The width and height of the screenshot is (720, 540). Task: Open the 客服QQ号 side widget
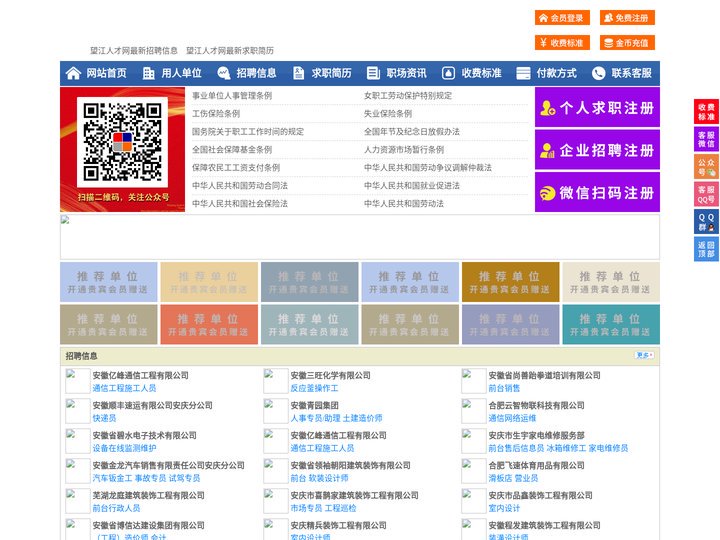point(706,194)
